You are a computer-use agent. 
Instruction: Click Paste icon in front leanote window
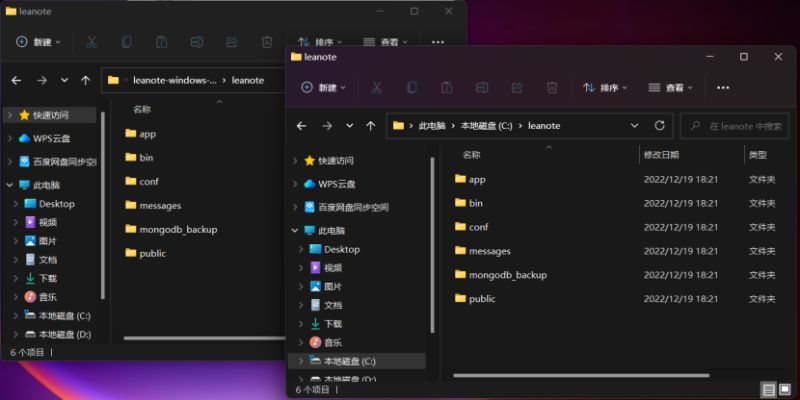pyautogui.click(x=446, y=88)
